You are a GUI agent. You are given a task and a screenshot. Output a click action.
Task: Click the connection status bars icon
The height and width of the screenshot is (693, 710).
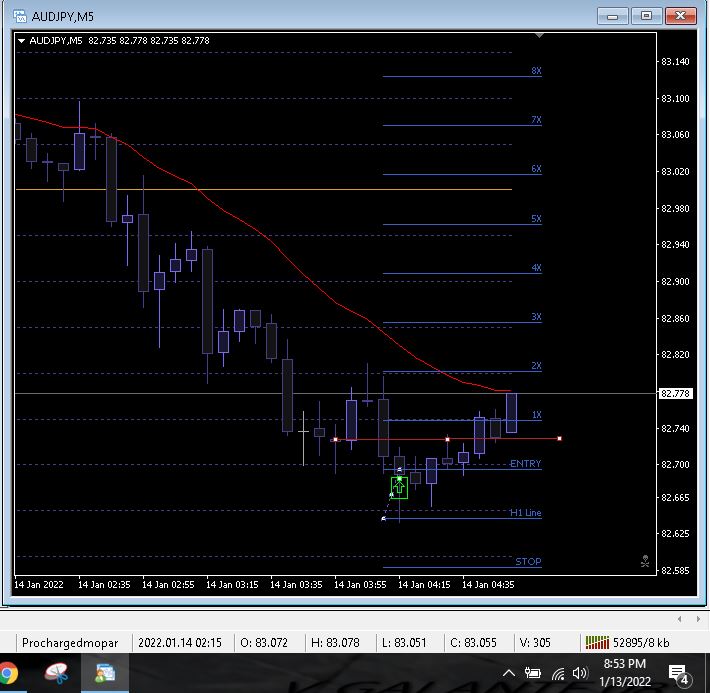click(x=597, y=642)
